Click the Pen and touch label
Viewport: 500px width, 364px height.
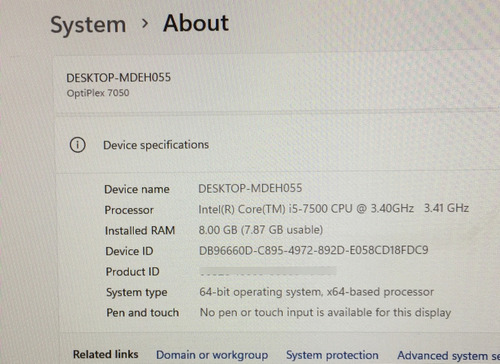[x=143, y=313]
